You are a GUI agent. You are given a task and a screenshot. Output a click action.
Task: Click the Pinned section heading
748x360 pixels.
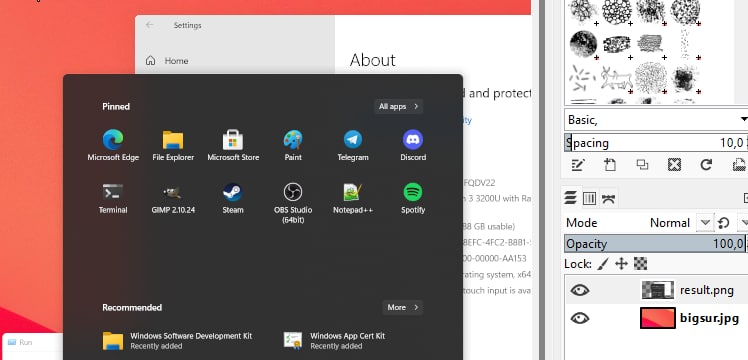point(116,106)
